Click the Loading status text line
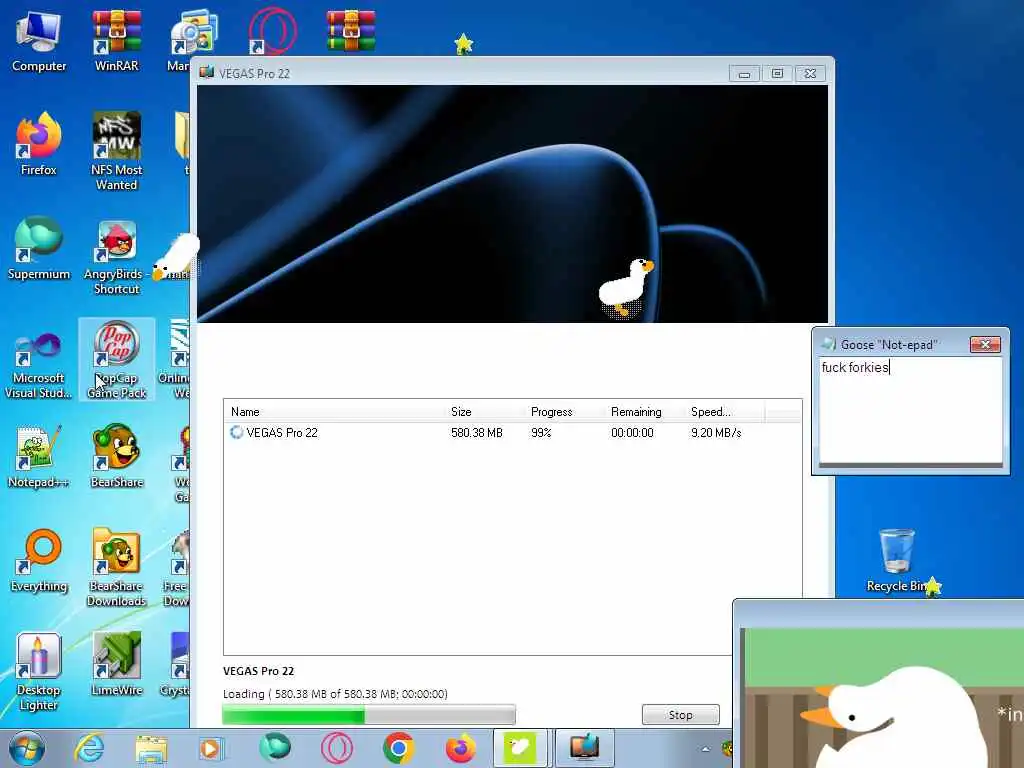The height and width of the screenshot is (768, 1024). tap(335, 694)
